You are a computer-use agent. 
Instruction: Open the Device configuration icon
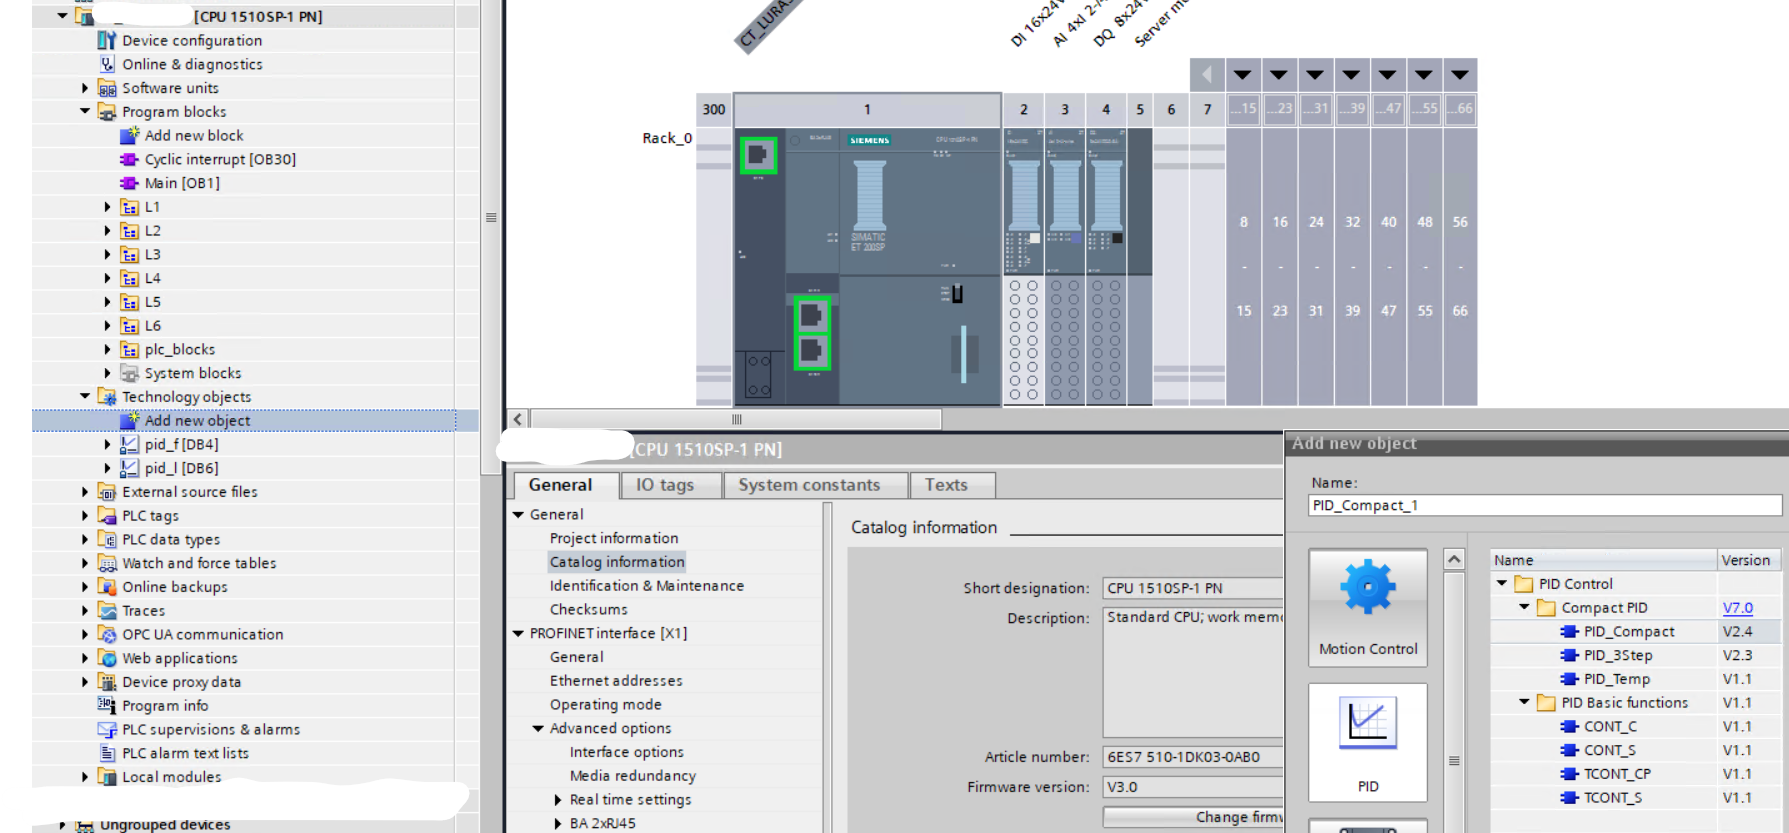pos(107,41)
